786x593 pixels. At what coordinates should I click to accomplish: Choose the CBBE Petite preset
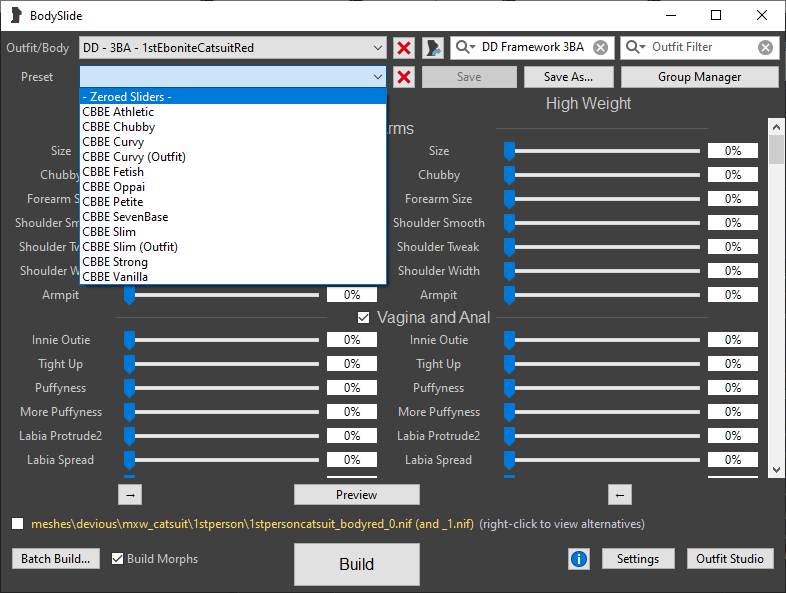click(x=233, y=202)
